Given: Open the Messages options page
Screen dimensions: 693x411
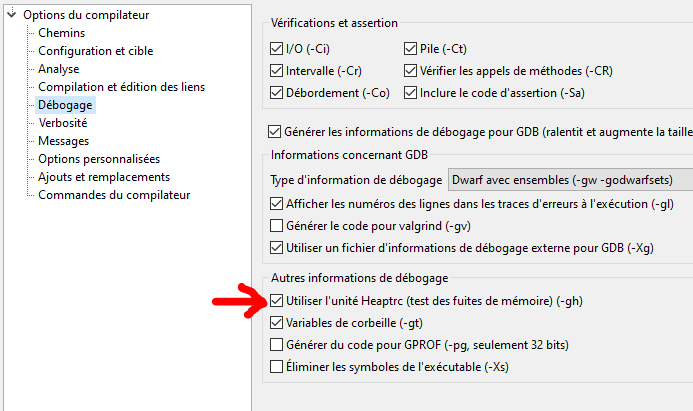Looking at the screenshot, I should click(x=63, y=141).
